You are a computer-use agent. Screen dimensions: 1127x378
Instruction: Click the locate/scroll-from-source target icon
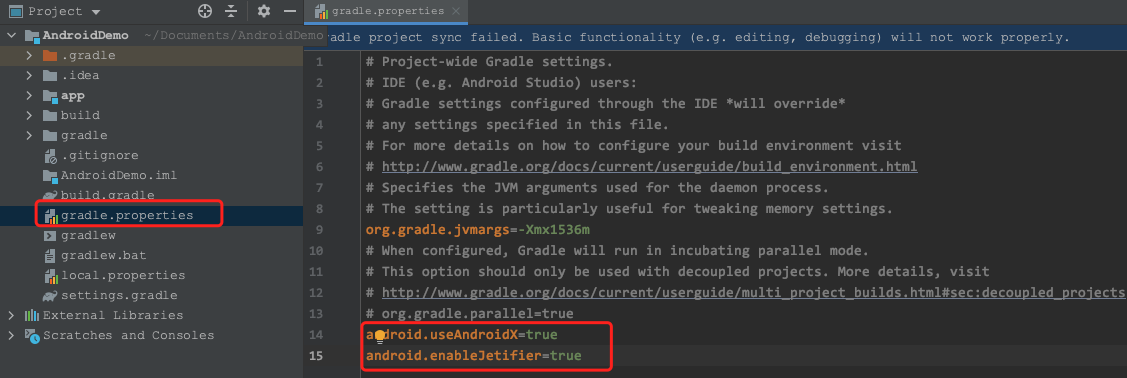(x=205, y=11)
